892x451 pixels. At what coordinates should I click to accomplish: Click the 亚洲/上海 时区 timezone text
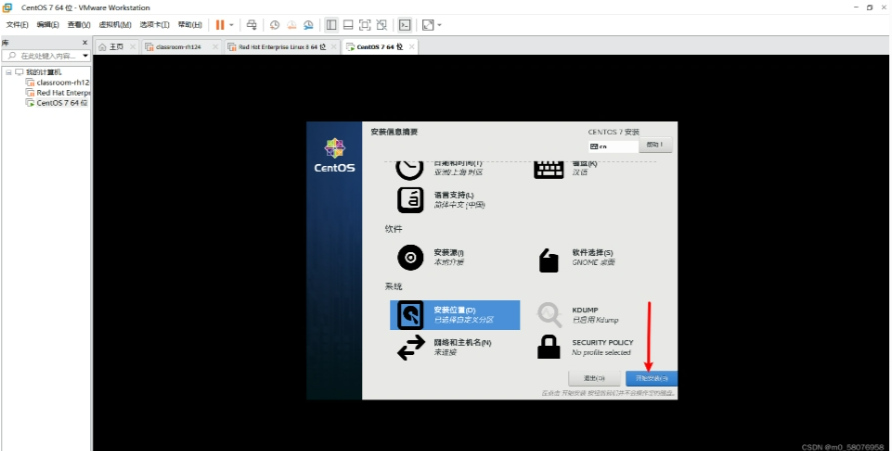click(x=459, y=172)
